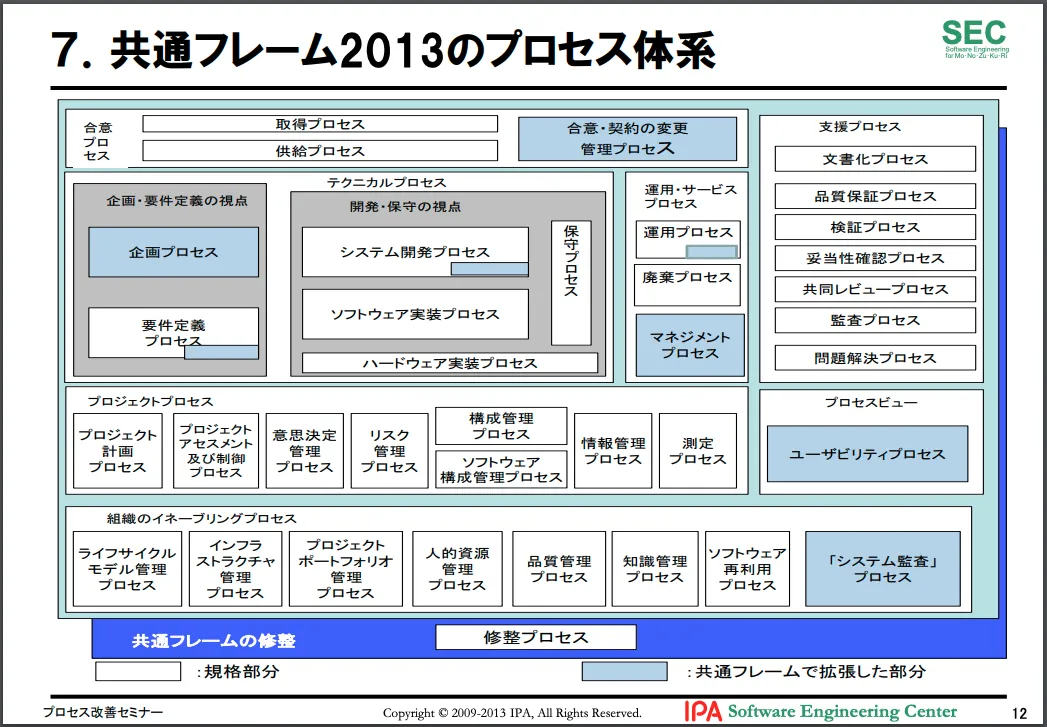Click the Software Engineering Center footer text

tap(842, 711)
